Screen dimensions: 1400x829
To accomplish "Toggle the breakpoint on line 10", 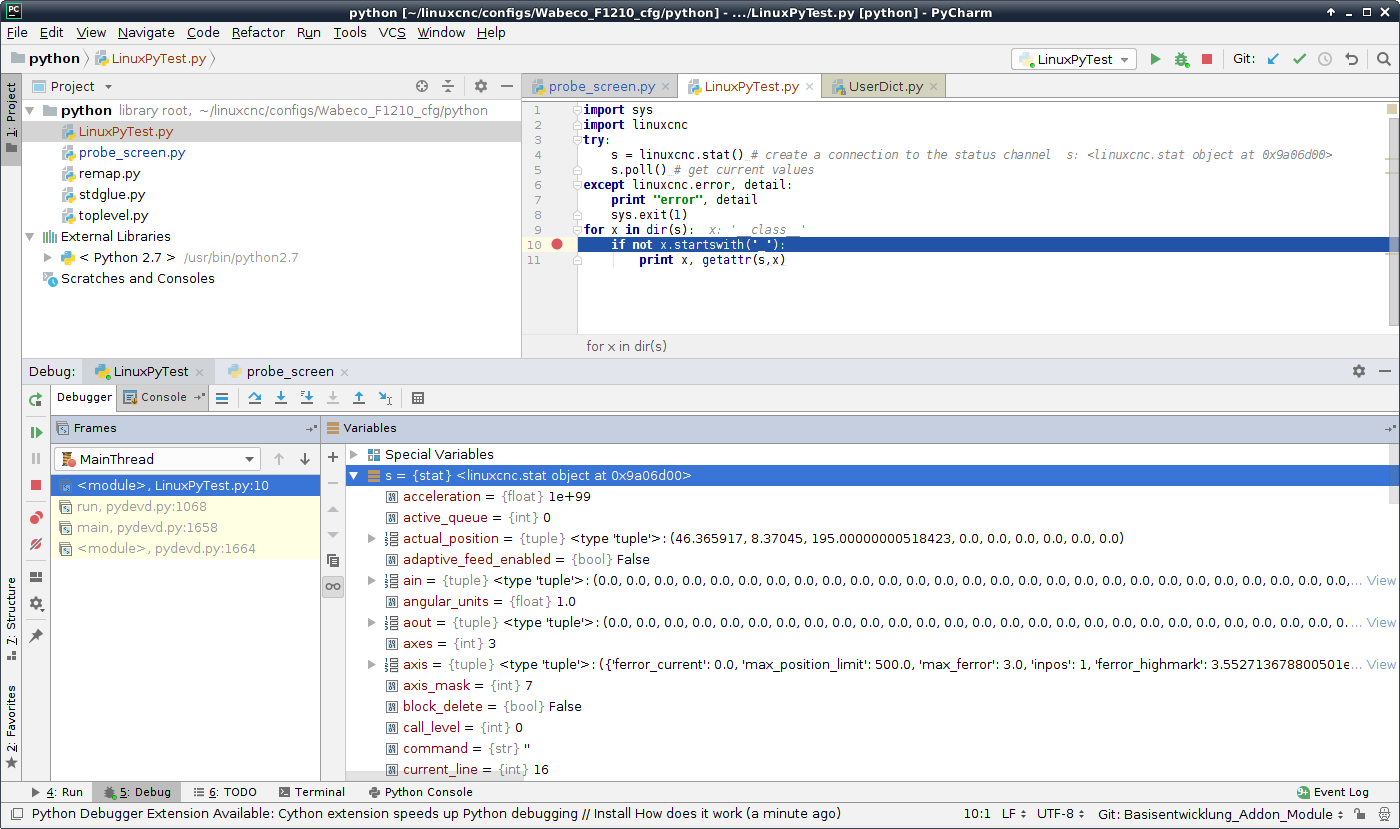I will (x=557, y=245).
